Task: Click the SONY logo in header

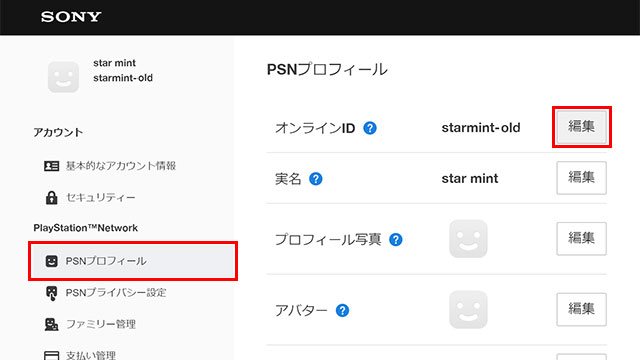Action: (71, 17)
